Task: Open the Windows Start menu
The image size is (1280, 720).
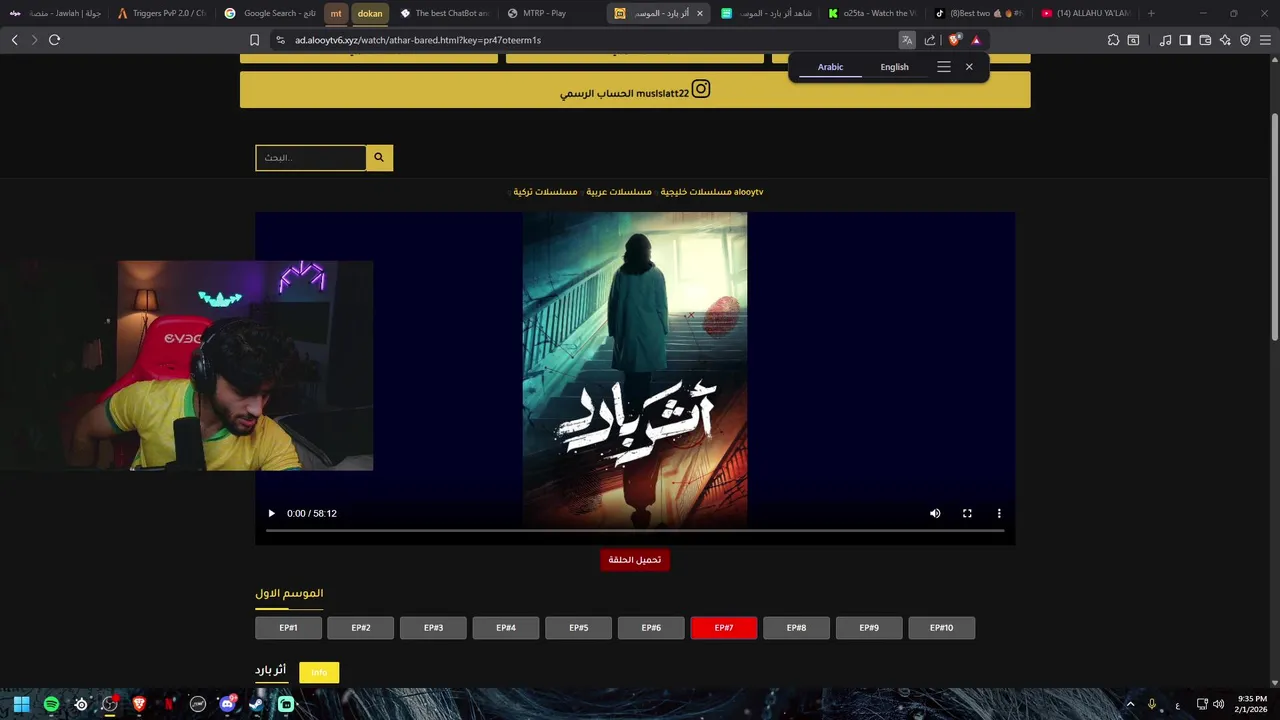Action: [x=21, y=704]
